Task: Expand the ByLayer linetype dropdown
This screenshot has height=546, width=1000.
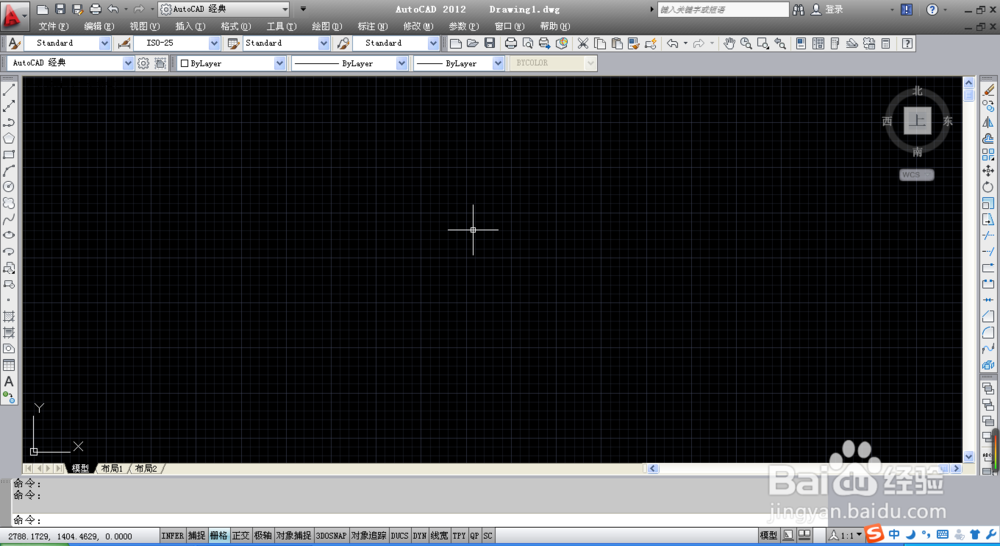Action: click(402, 63)
